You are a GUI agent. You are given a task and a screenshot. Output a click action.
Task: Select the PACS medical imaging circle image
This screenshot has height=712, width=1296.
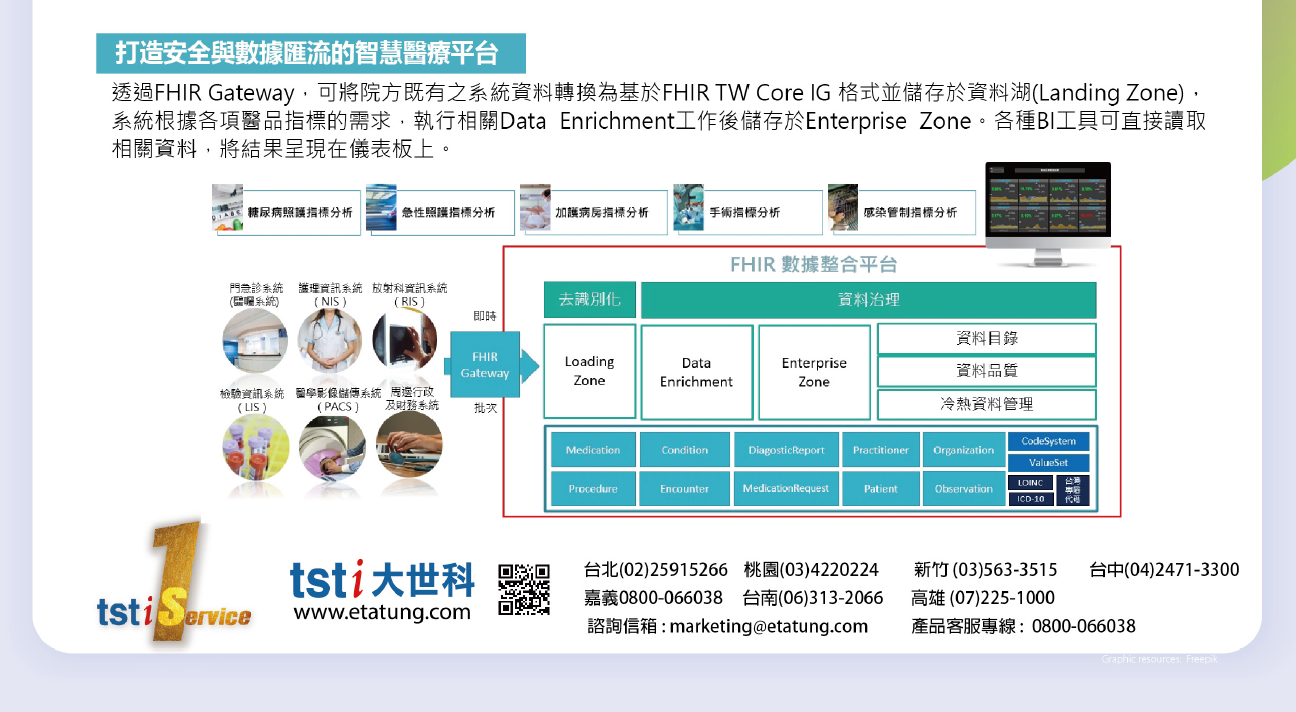pos(332,448)
